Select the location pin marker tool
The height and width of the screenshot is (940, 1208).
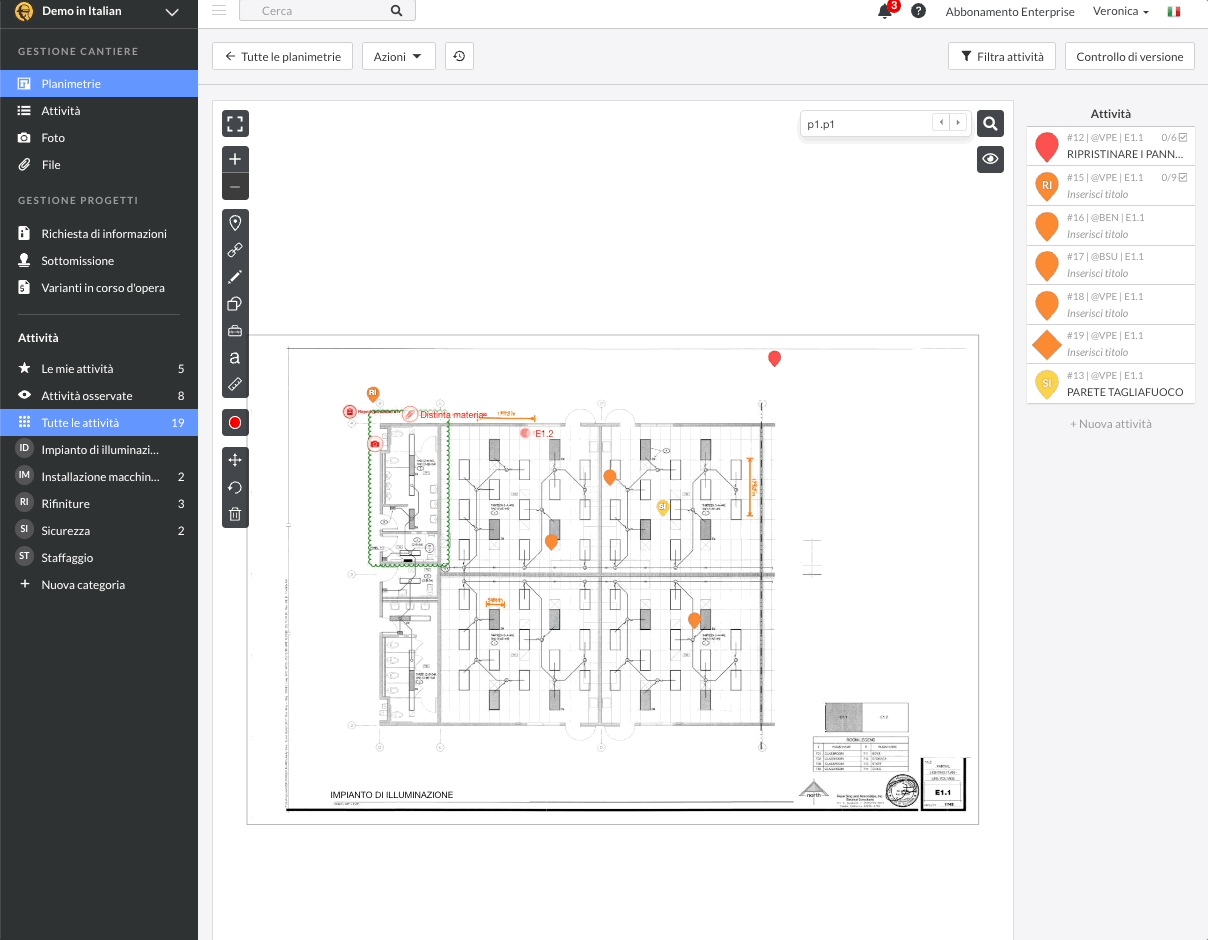pyautogui.click(x=235, y=223)
